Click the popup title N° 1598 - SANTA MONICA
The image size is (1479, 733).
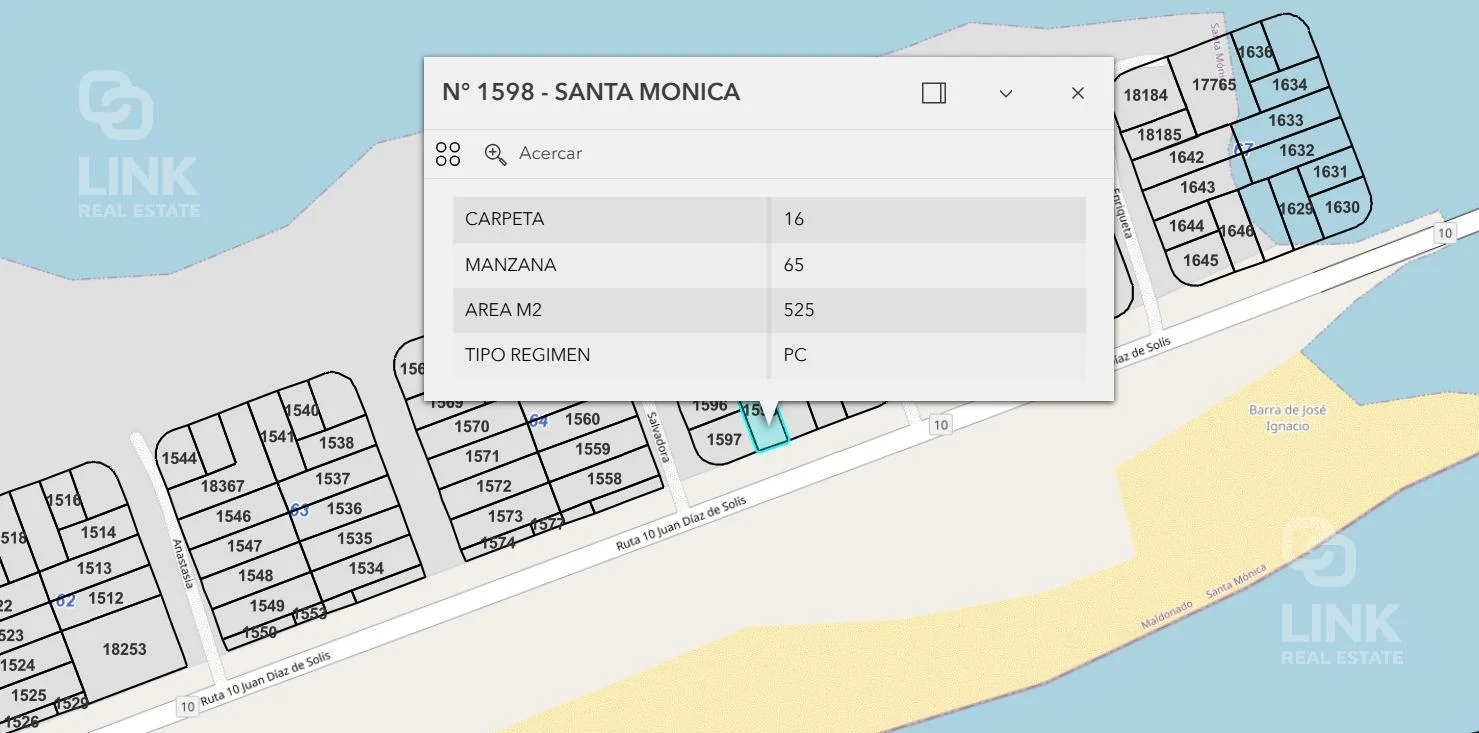point(591,92)
